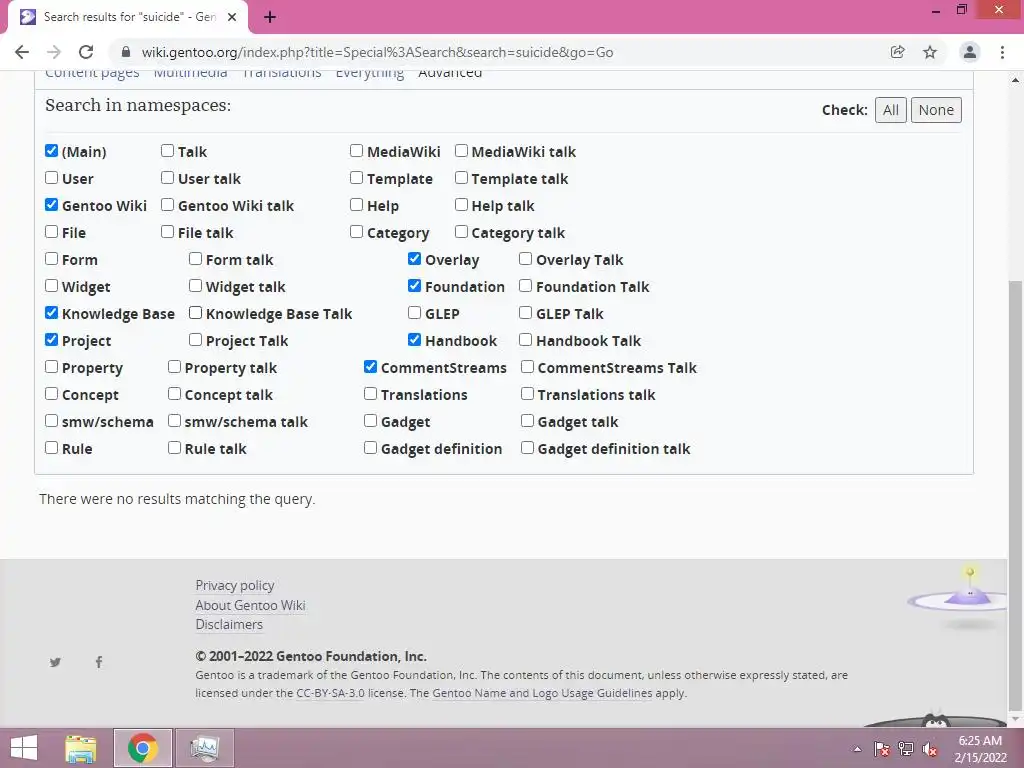1024x768 pixels.
Task: Open the CC-BY-SA-3.0 license link
Action: click(x=330, y=693)
